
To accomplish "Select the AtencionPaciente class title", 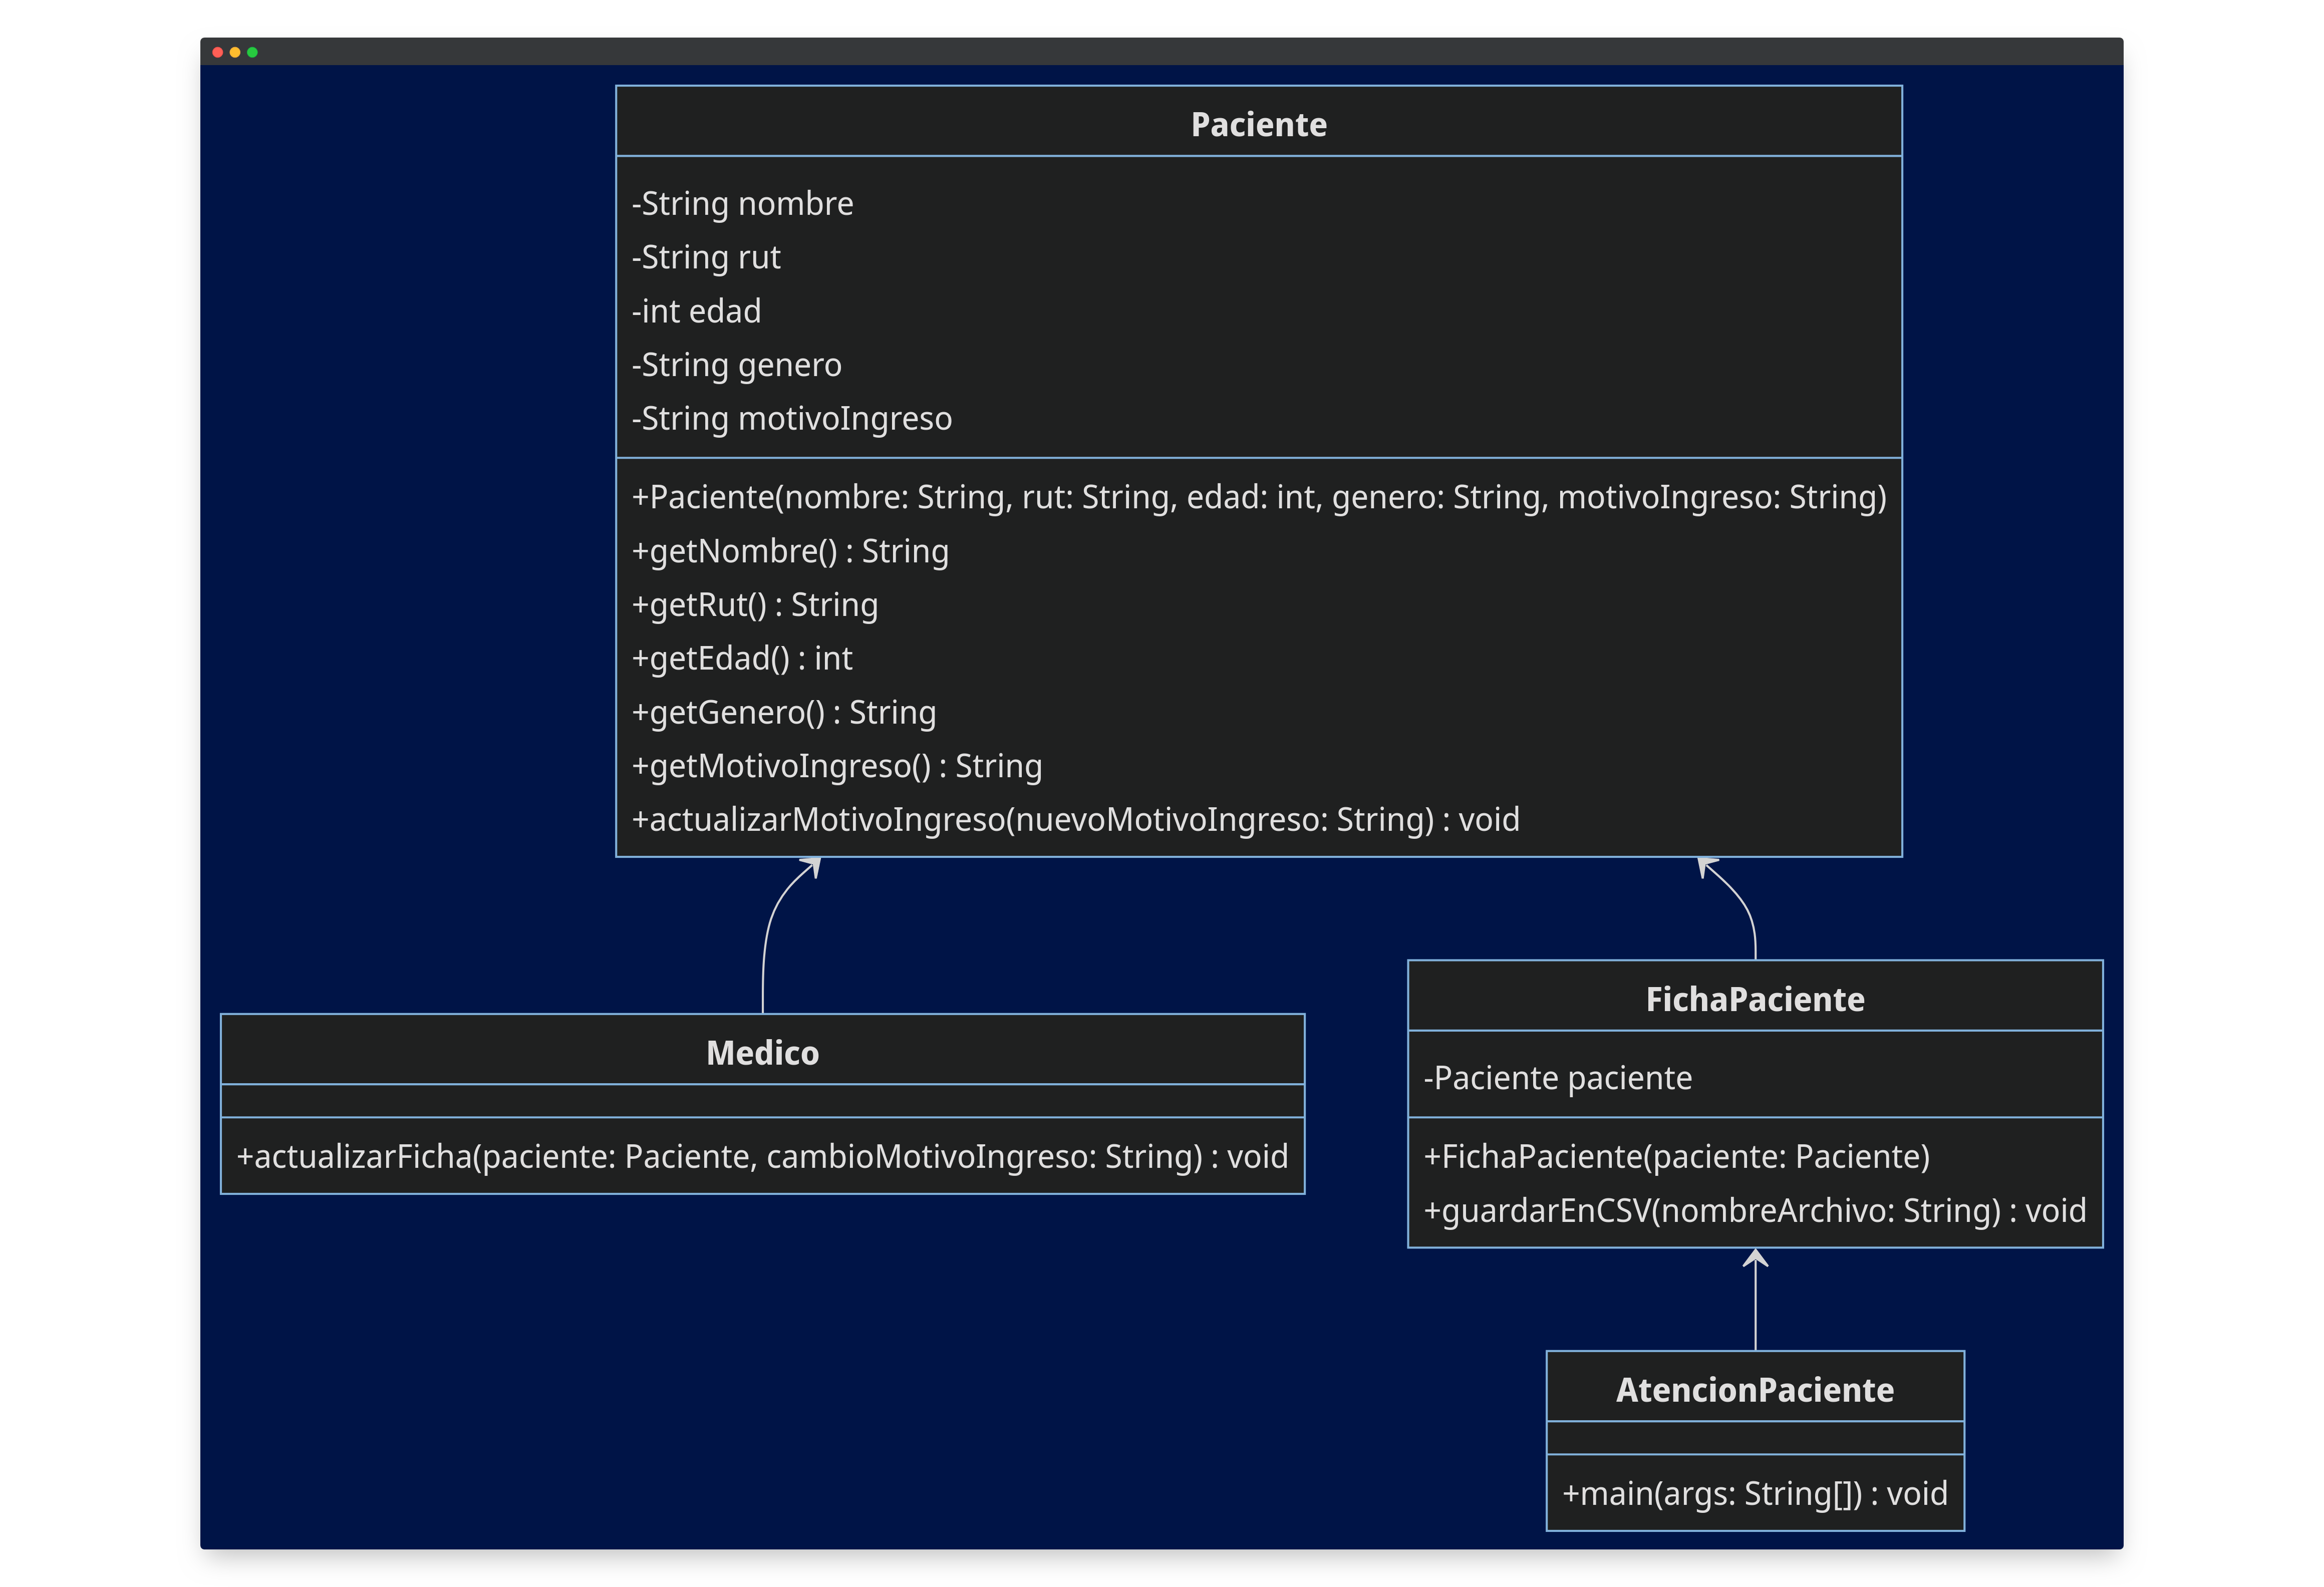I will (1755, 1390).
